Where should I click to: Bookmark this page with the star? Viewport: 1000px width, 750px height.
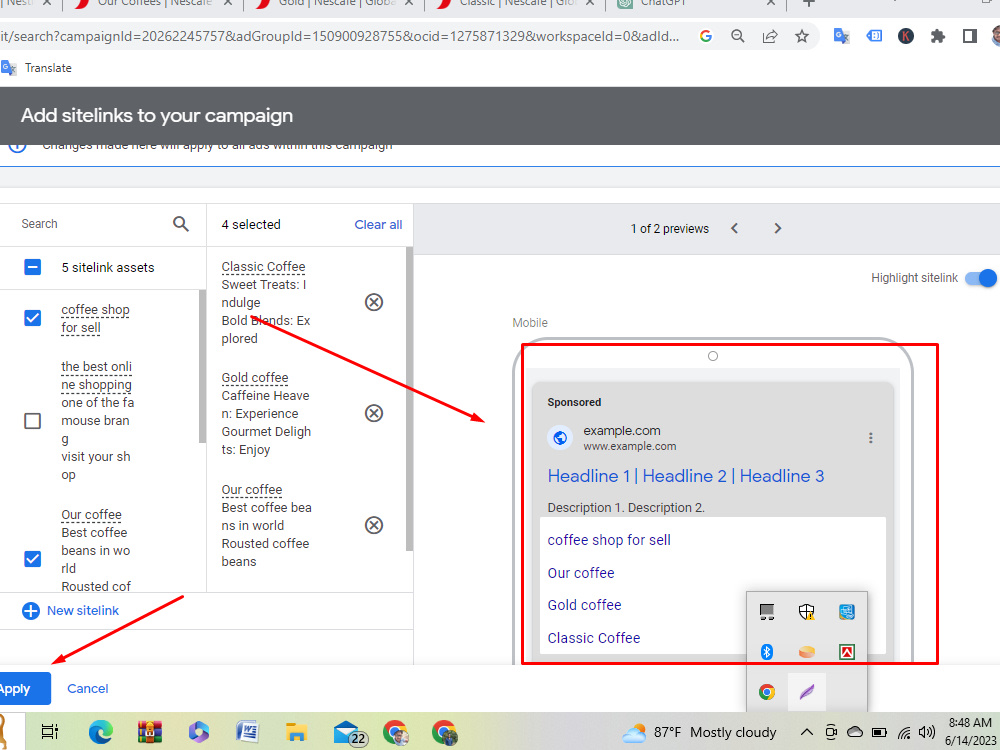tap(802, 36)
